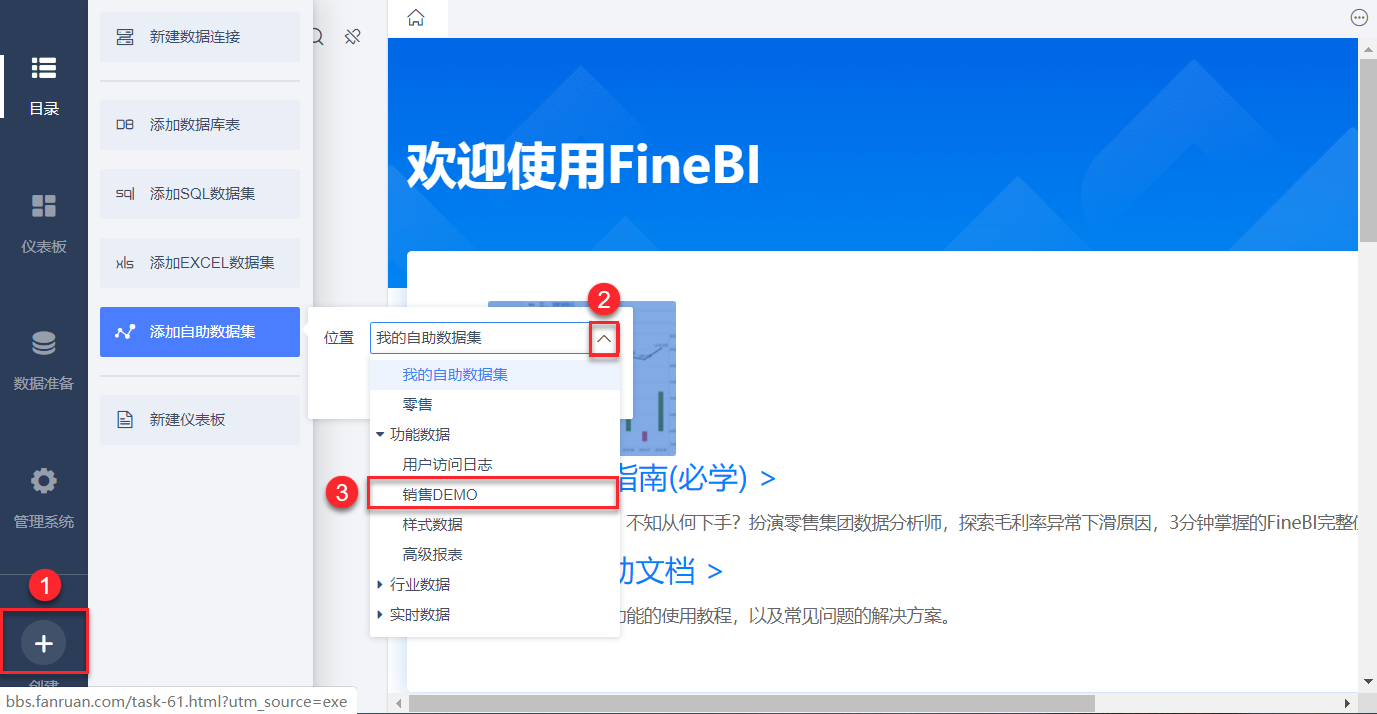Click the 位置 combo box field
Screen dimensions: 1377x714
coord(494,338)
